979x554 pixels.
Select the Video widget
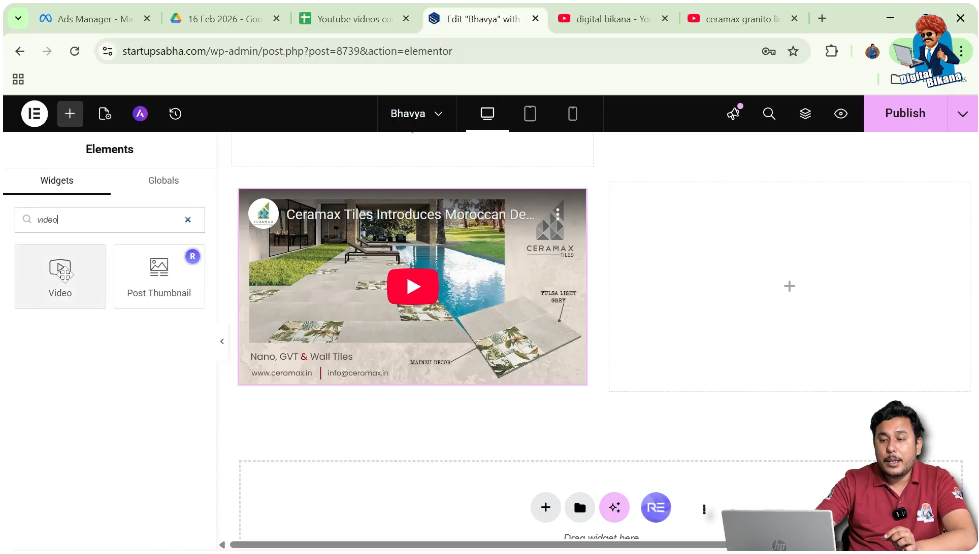tap(60, 277)
